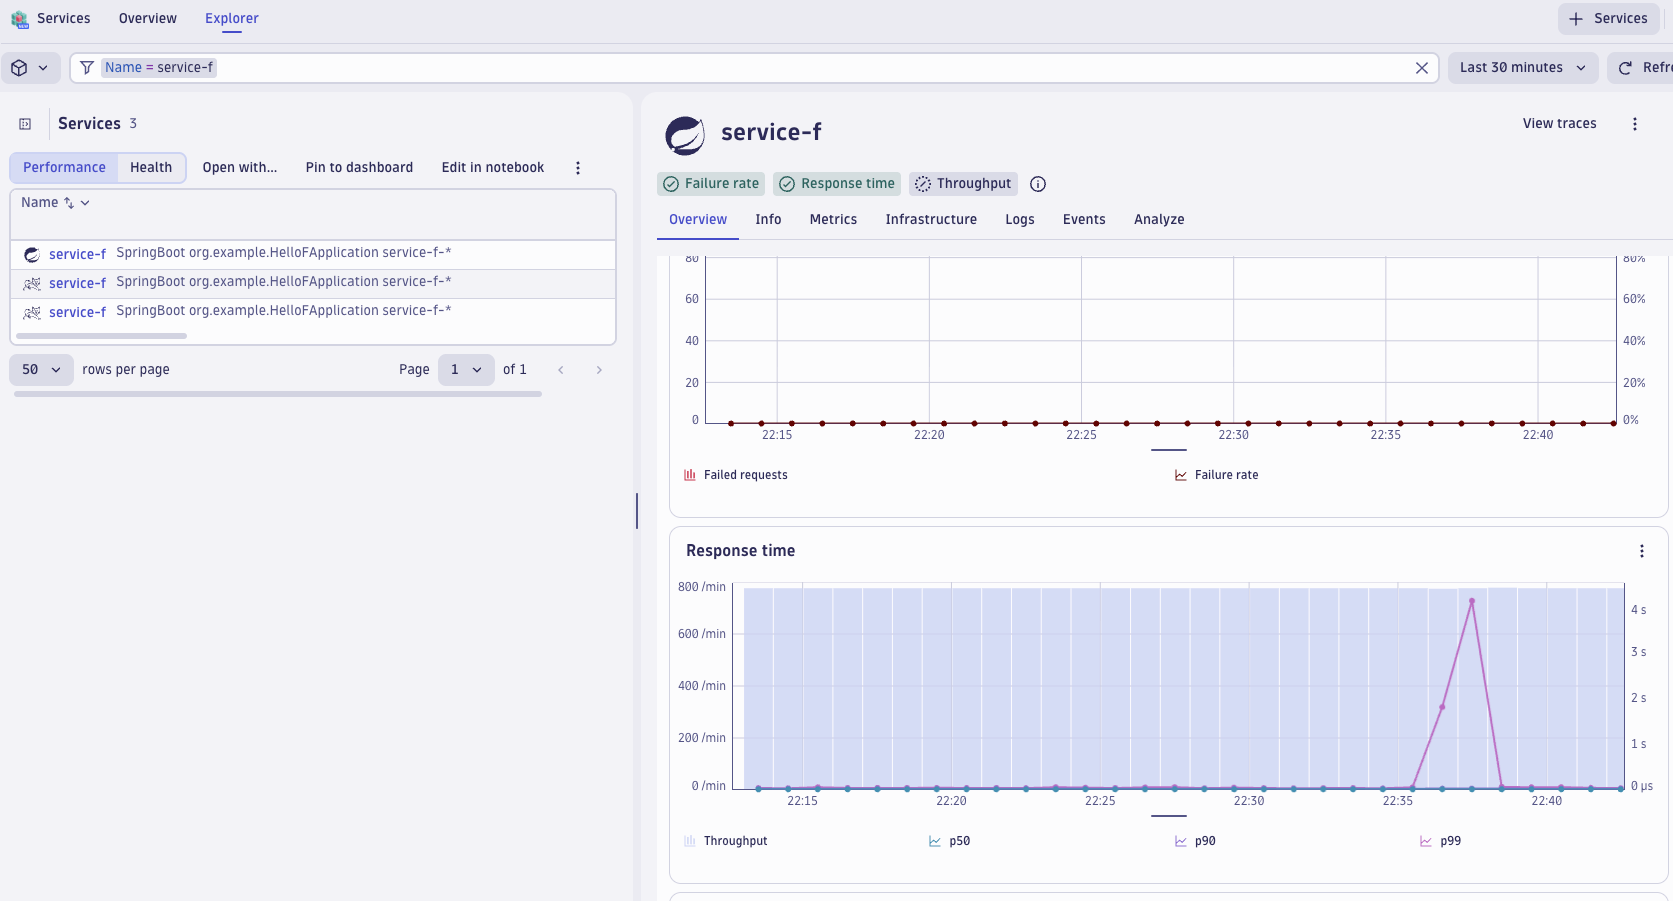
Task: Click View traces
Action: [1559, 124]
